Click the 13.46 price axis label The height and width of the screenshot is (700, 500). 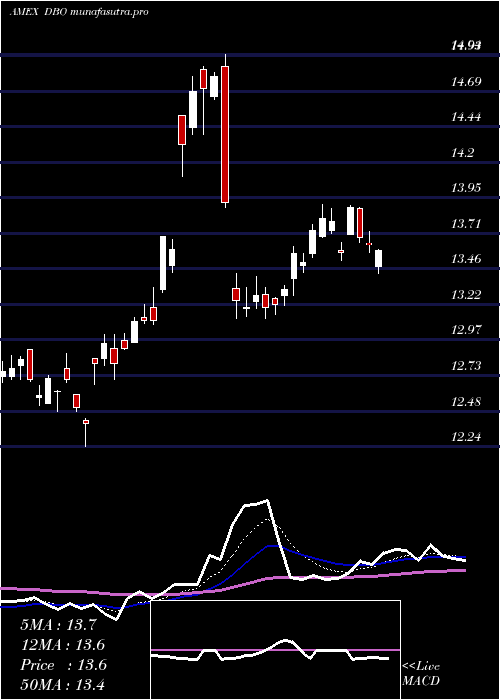(466, 258)
